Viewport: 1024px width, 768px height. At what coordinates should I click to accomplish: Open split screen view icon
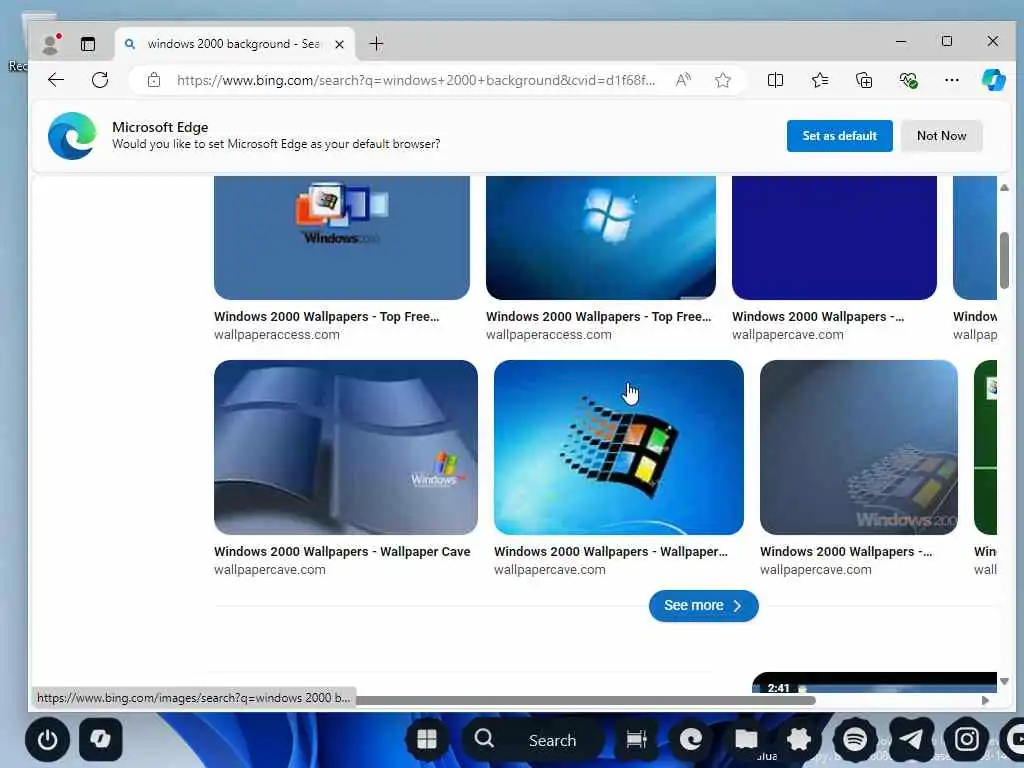pyautogui.click(x=775, y=80)
